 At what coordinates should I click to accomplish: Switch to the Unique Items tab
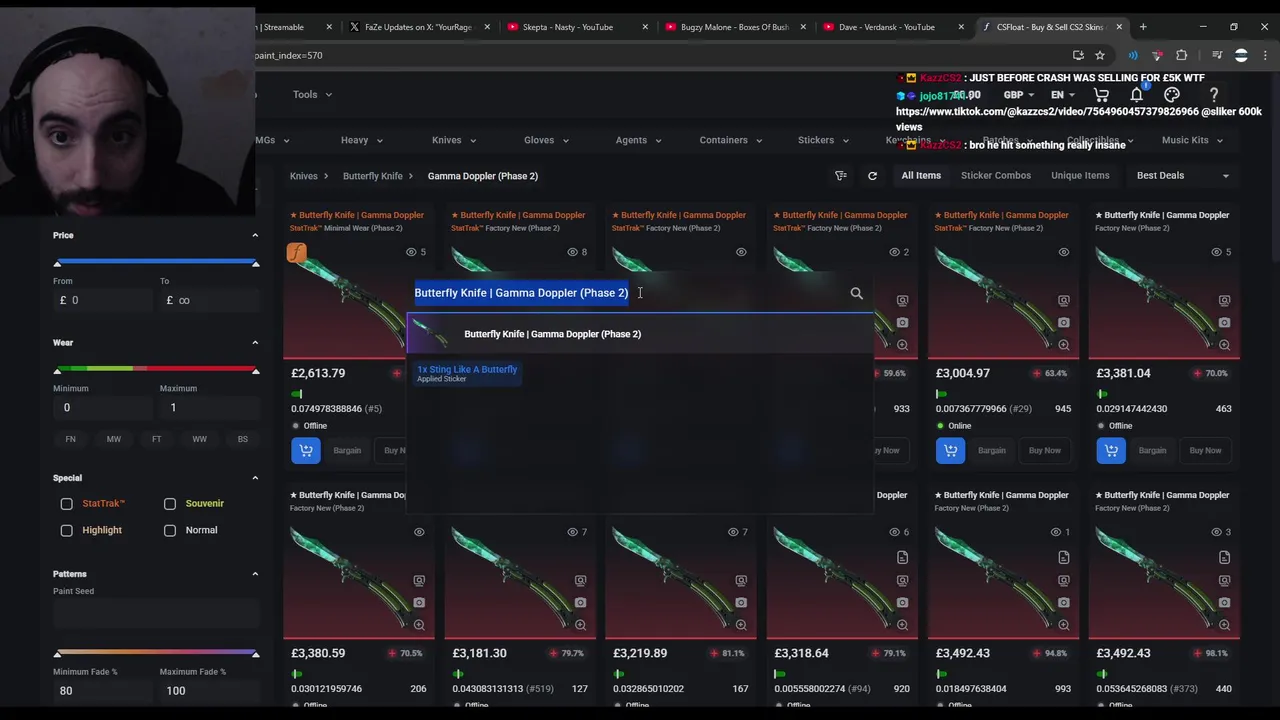1080,176
